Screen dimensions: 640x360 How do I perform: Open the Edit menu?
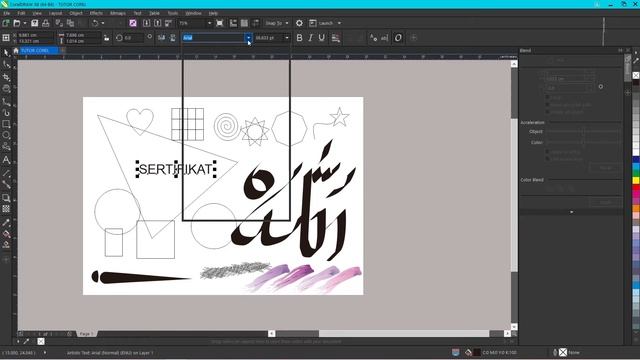tap(21, 13)
